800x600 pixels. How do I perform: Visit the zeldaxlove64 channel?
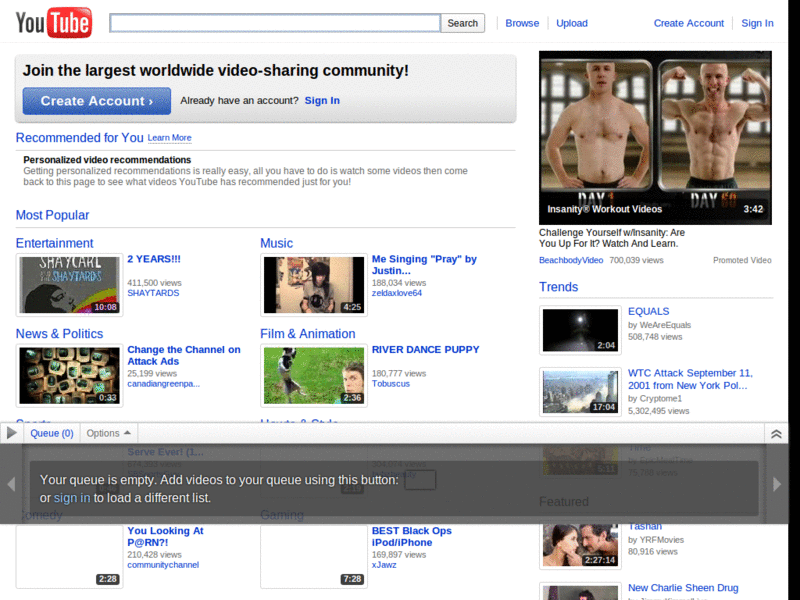tap(397, 293)
